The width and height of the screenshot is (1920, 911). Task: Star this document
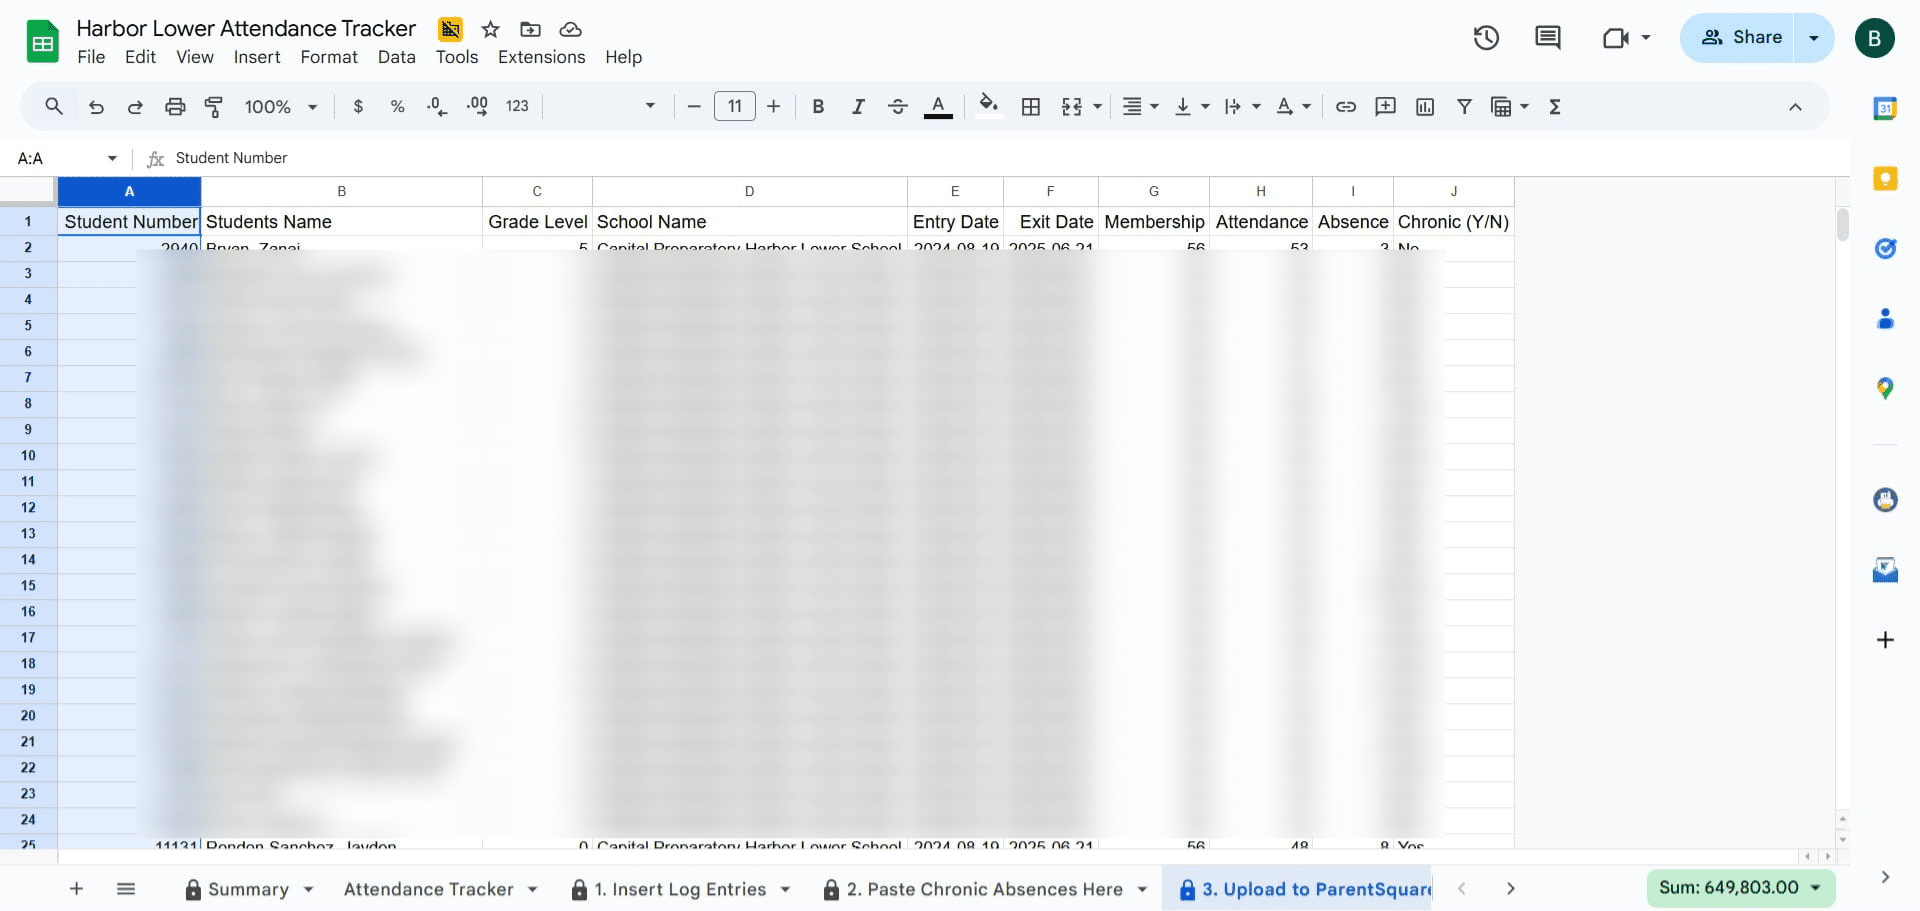490,29
